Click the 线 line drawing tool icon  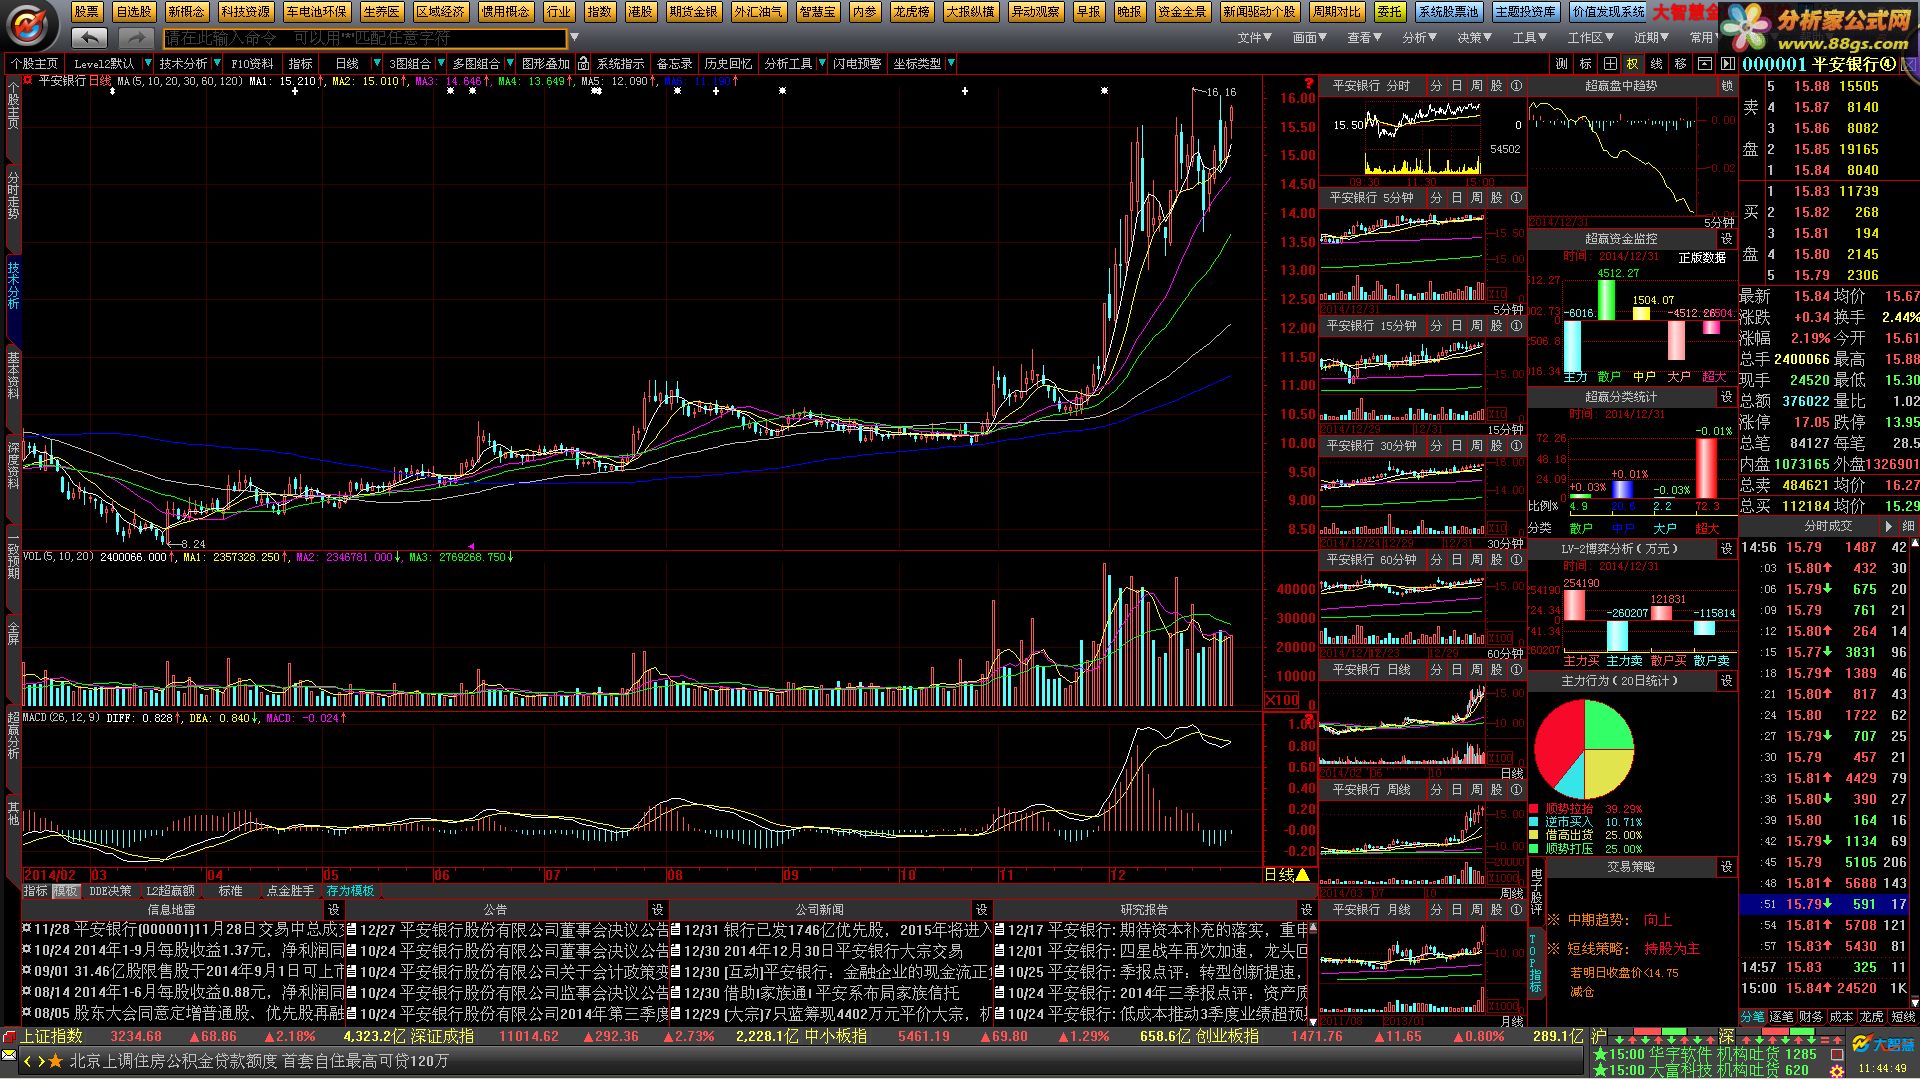point(1656,64)
